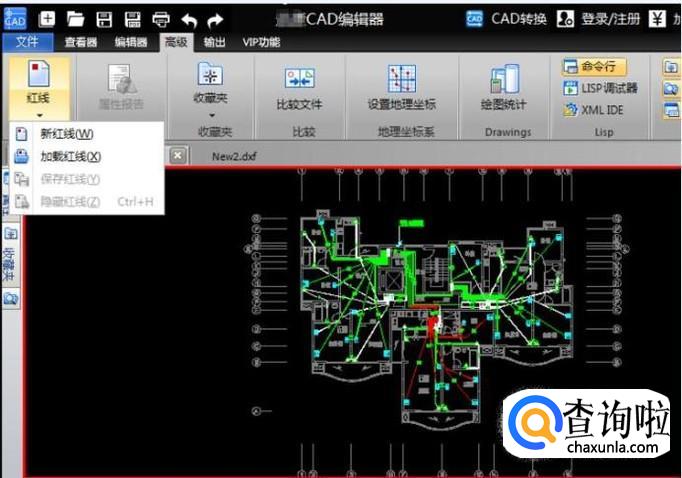Screen dimensions: 682x478
Task: Toggle the 命令行 command line button
Action: [x=594, y=67]
